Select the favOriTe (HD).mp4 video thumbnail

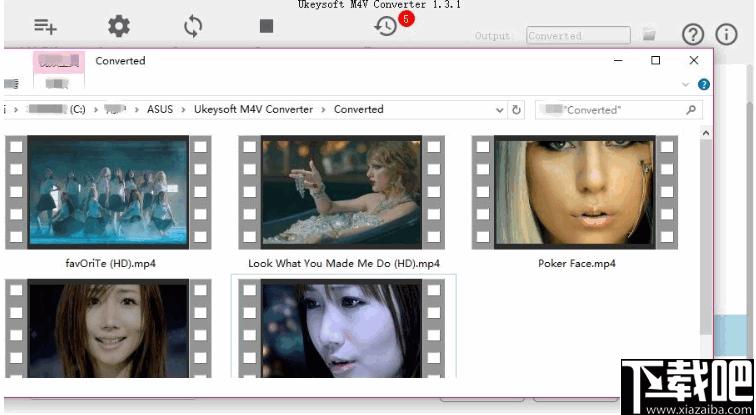108,192
